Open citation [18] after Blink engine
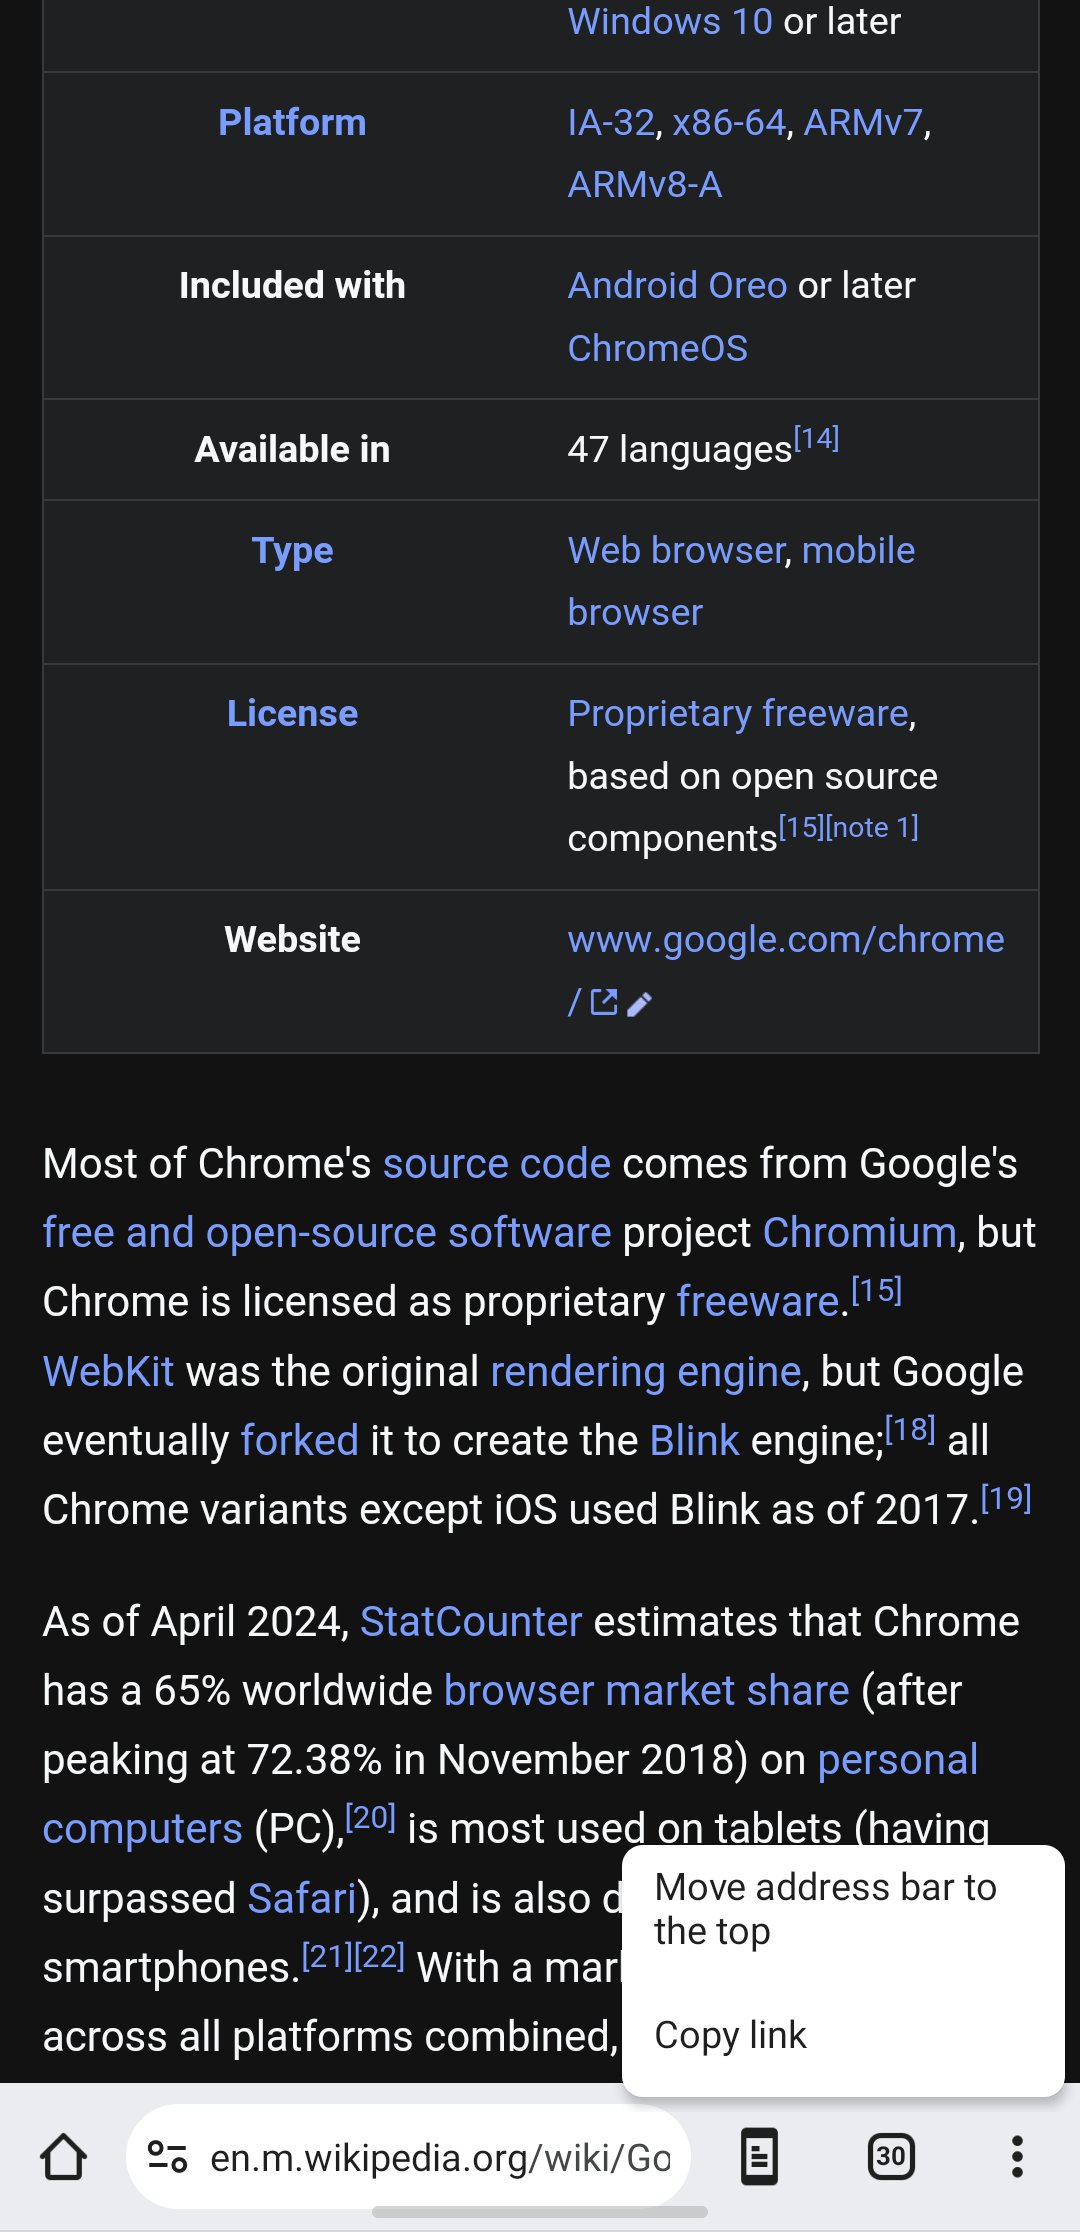 pyautogui.click(x=910, y=1429)
